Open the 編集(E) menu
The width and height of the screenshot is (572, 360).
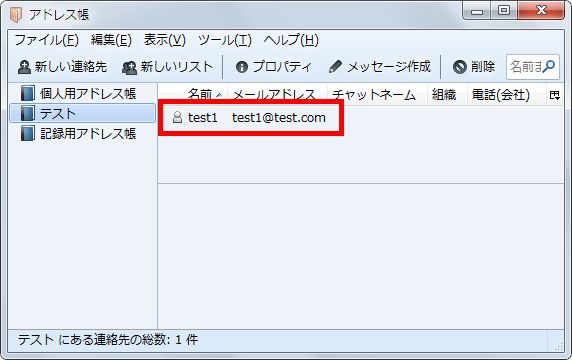(111, 40)
